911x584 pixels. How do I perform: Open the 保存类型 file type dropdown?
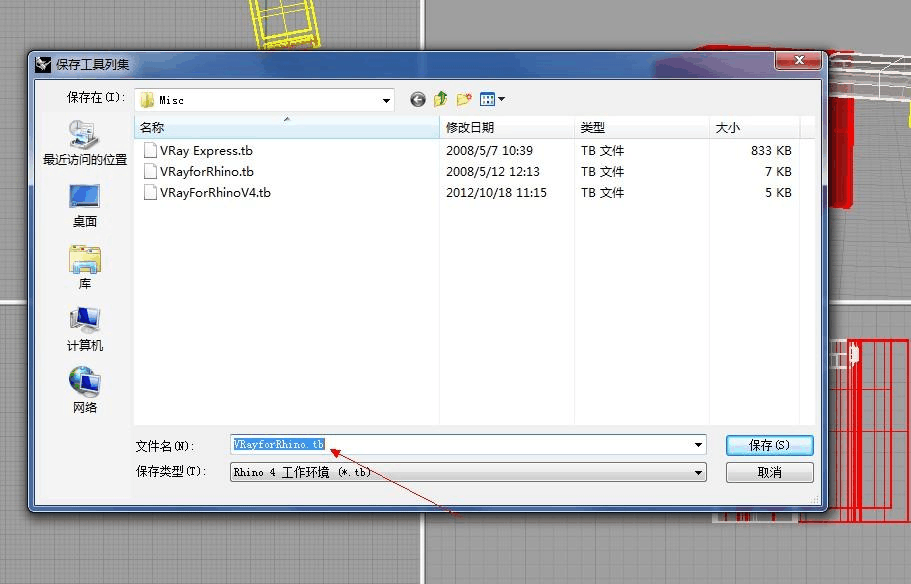(698, 472)
